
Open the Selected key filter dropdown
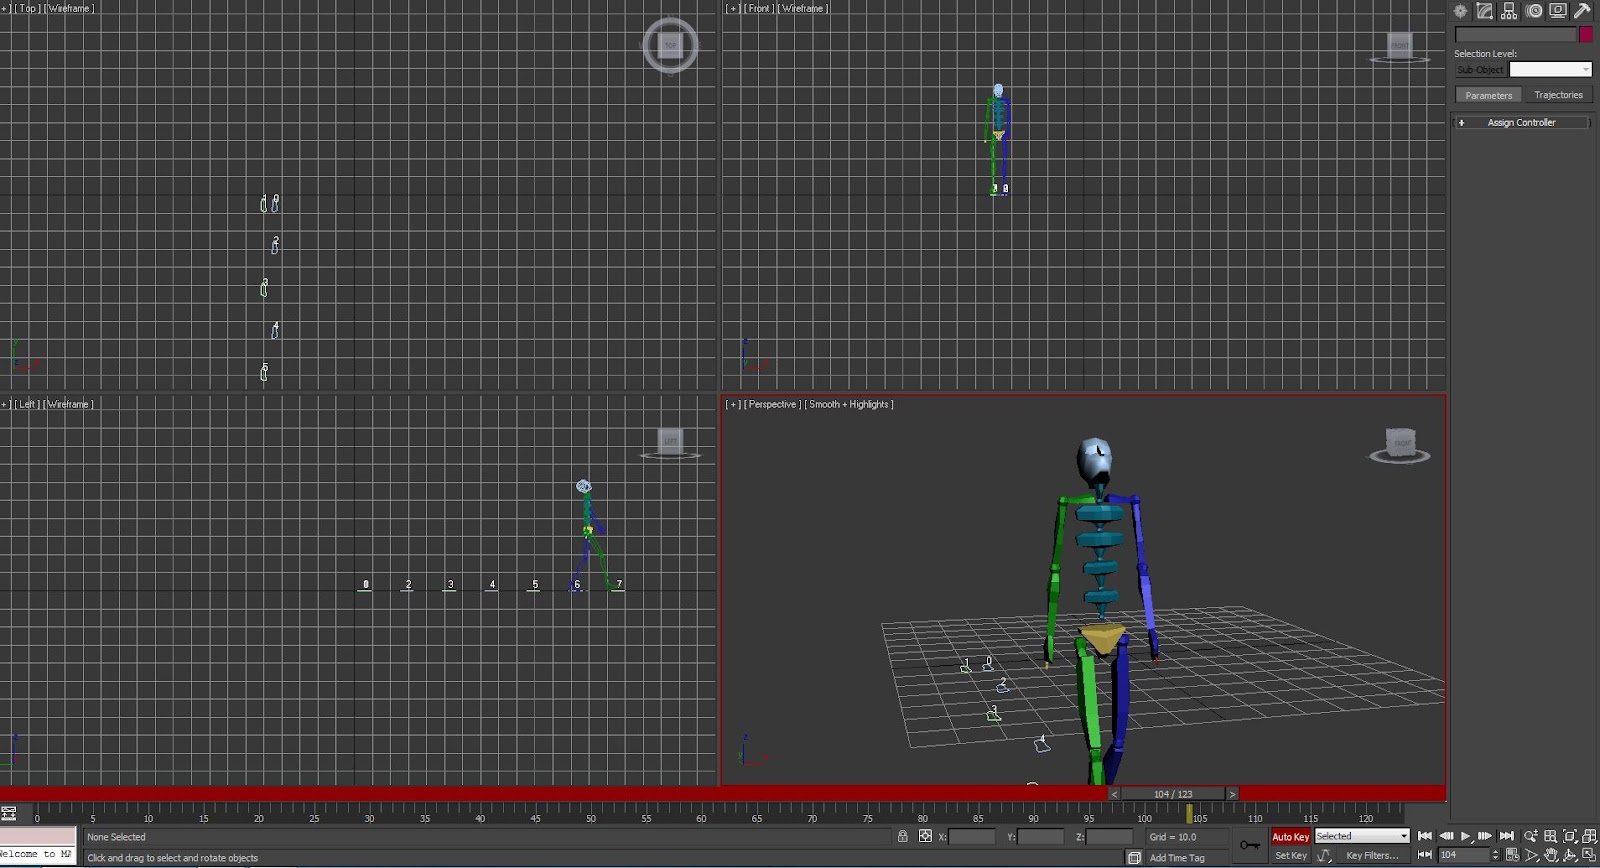click(1362, 836)
